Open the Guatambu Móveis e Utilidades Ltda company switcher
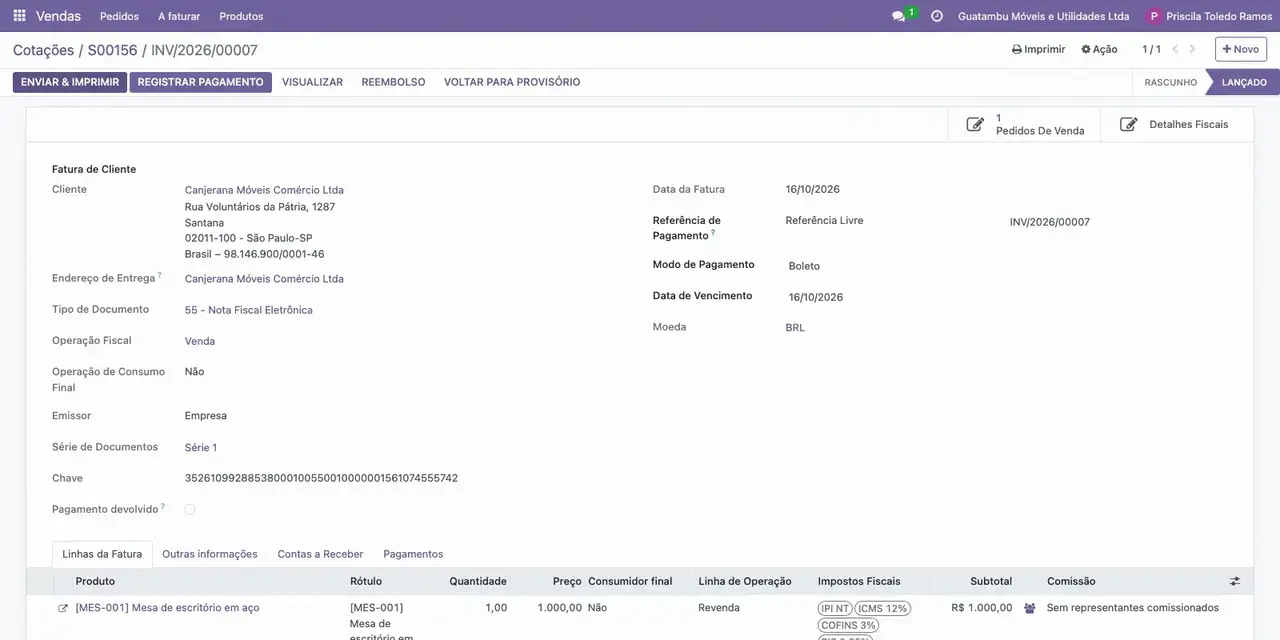1280x640 pixels. (x=1043, y=16)
